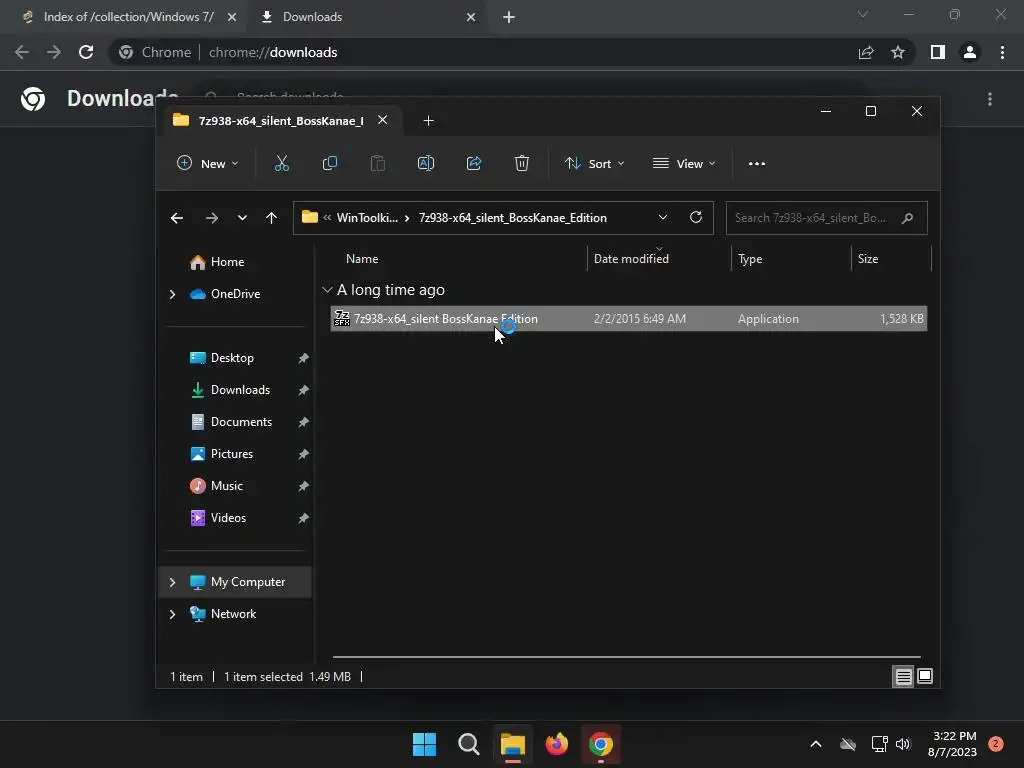Screen dimensions: 1024x768
Task: Open the New dropdown in Explorer
Action: coord(208,163)
